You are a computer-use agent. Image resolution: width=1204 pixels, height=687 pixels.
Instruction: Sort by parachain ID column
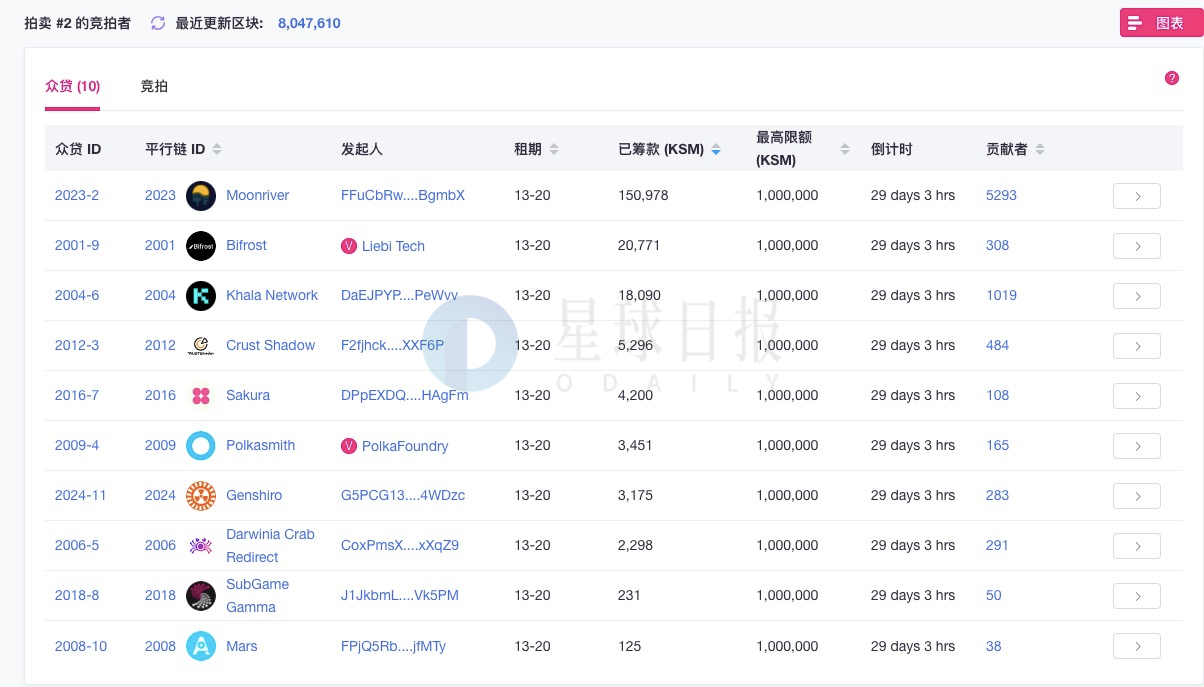pos(217,149)
